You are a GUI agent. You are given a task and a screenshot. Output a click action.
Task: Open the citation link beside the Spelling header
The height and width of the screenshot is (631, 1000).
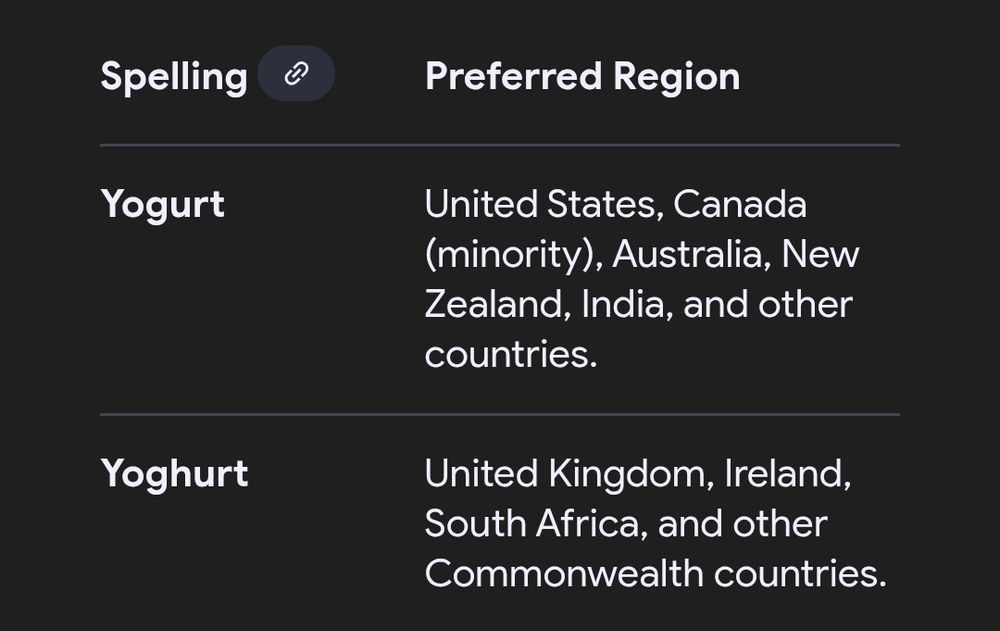point(295,73)
